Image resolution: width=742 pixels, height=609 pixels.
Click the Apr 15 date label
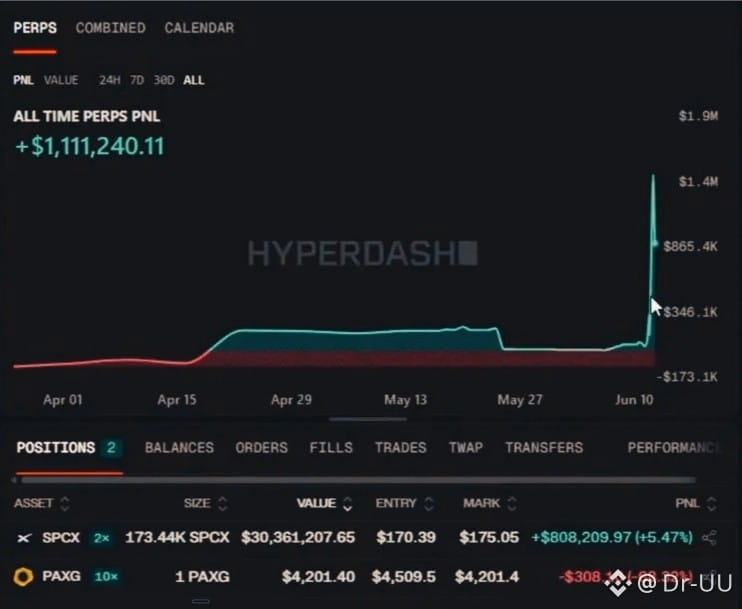click(177, 400)
